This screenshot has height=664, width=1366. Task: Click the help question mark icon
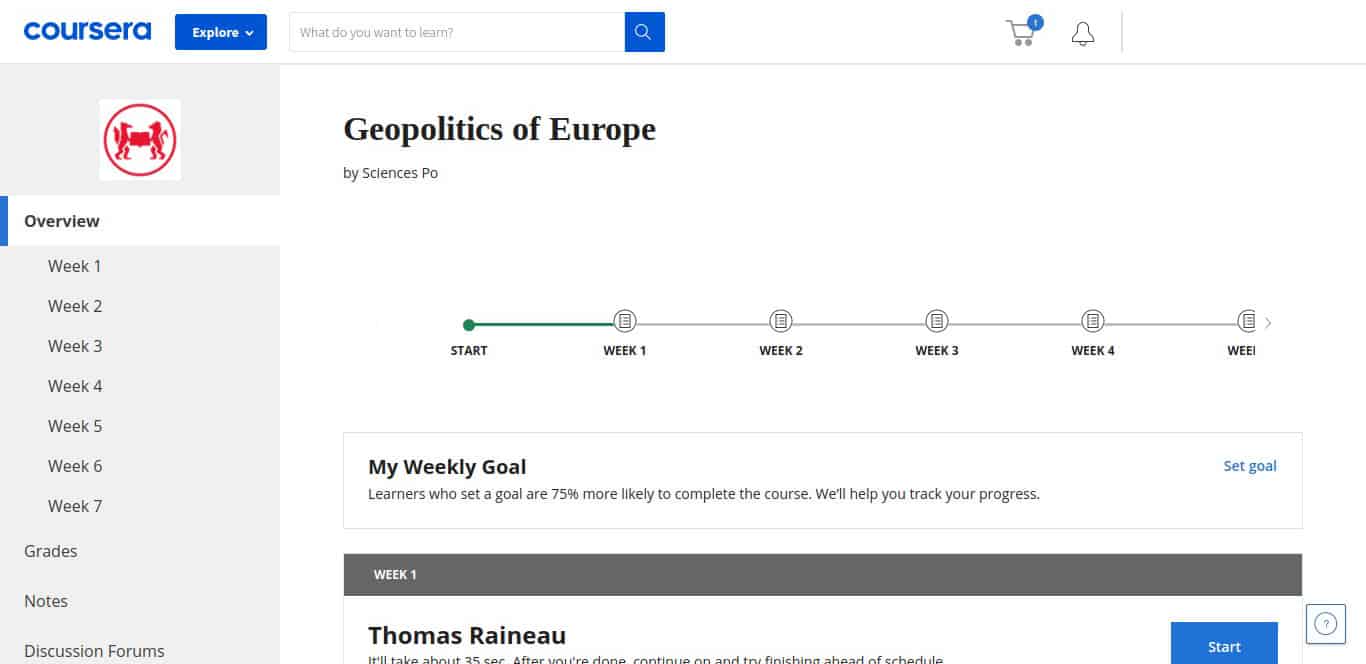[1325, 624]
